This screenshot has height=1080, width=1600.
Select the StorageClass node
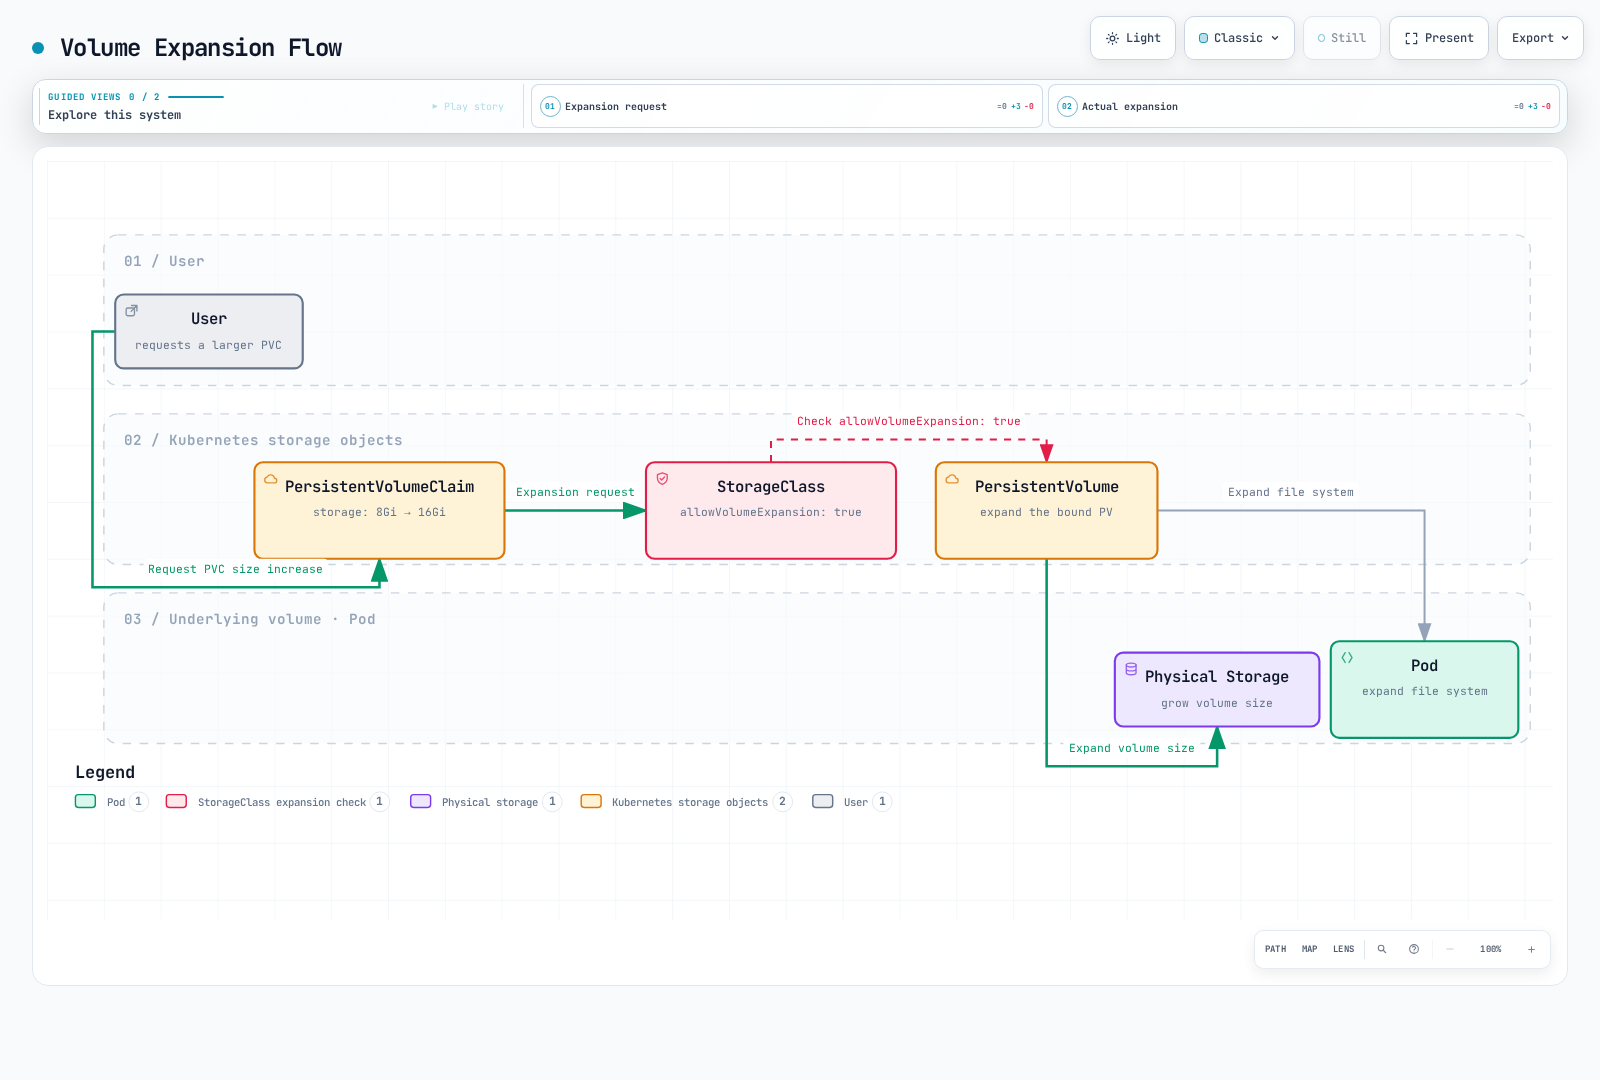[x=771, y=510]
